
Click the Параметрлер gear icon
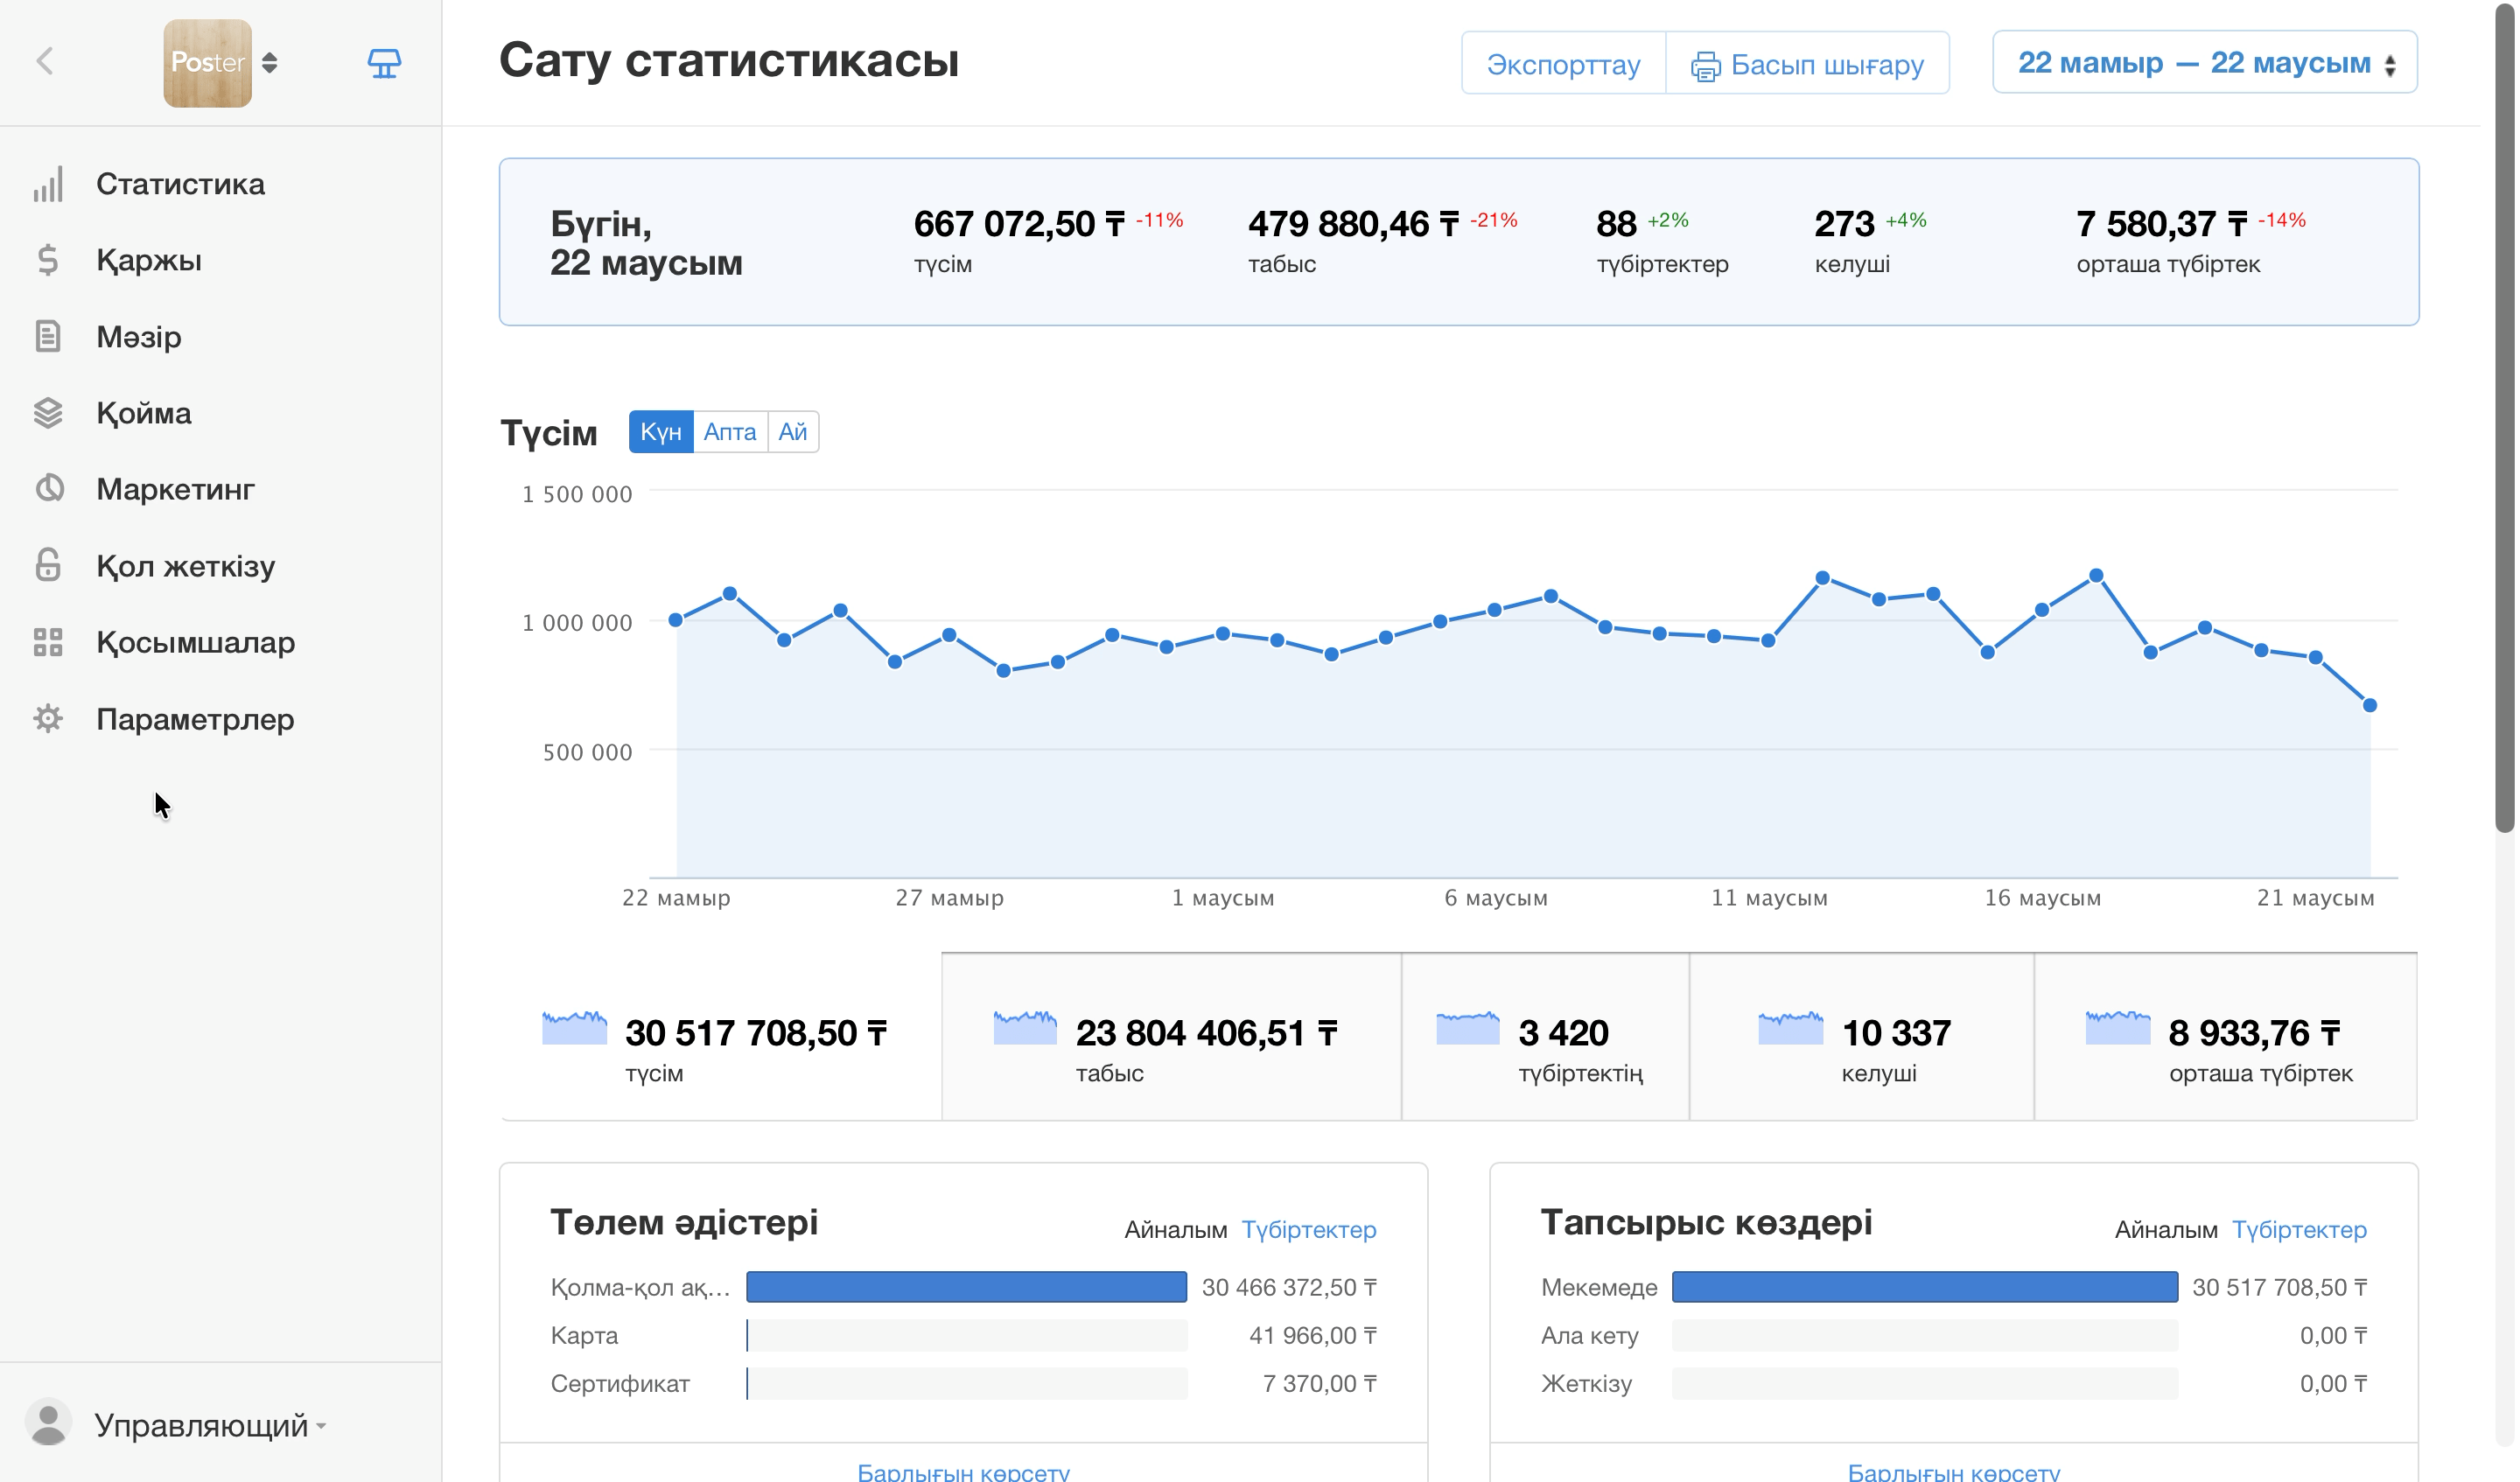coord(48,719)
